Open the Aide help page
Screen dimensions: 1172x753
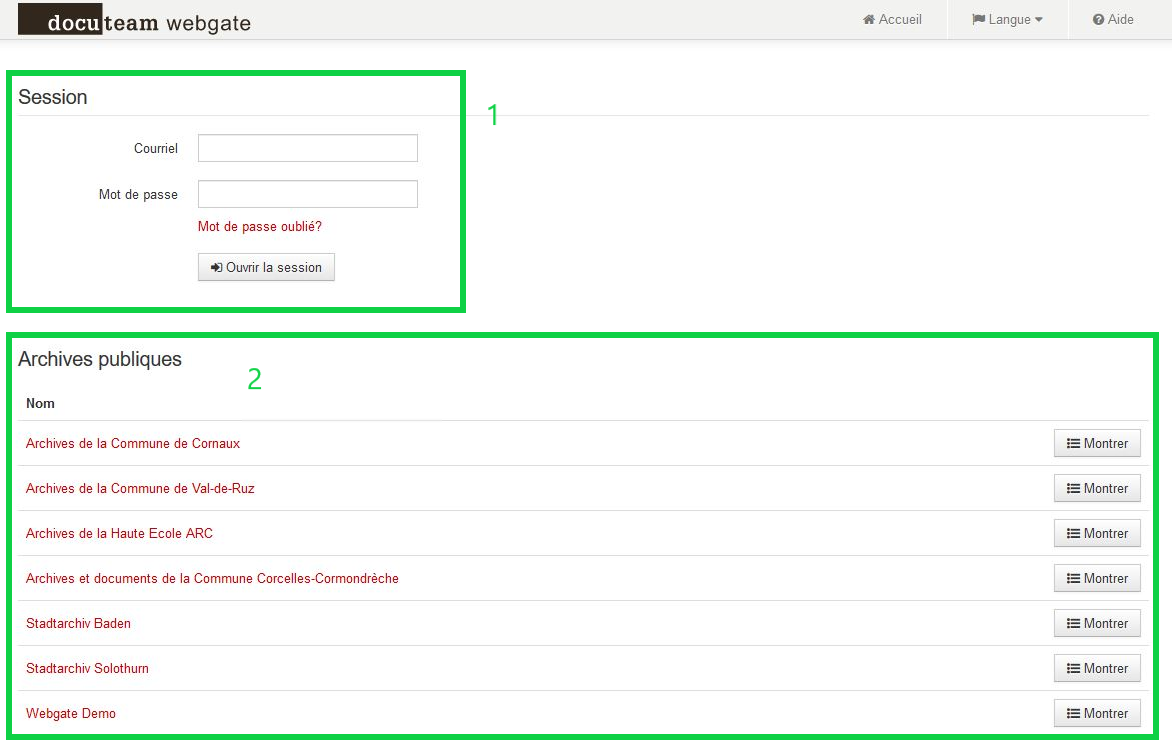click(1113, 20)
